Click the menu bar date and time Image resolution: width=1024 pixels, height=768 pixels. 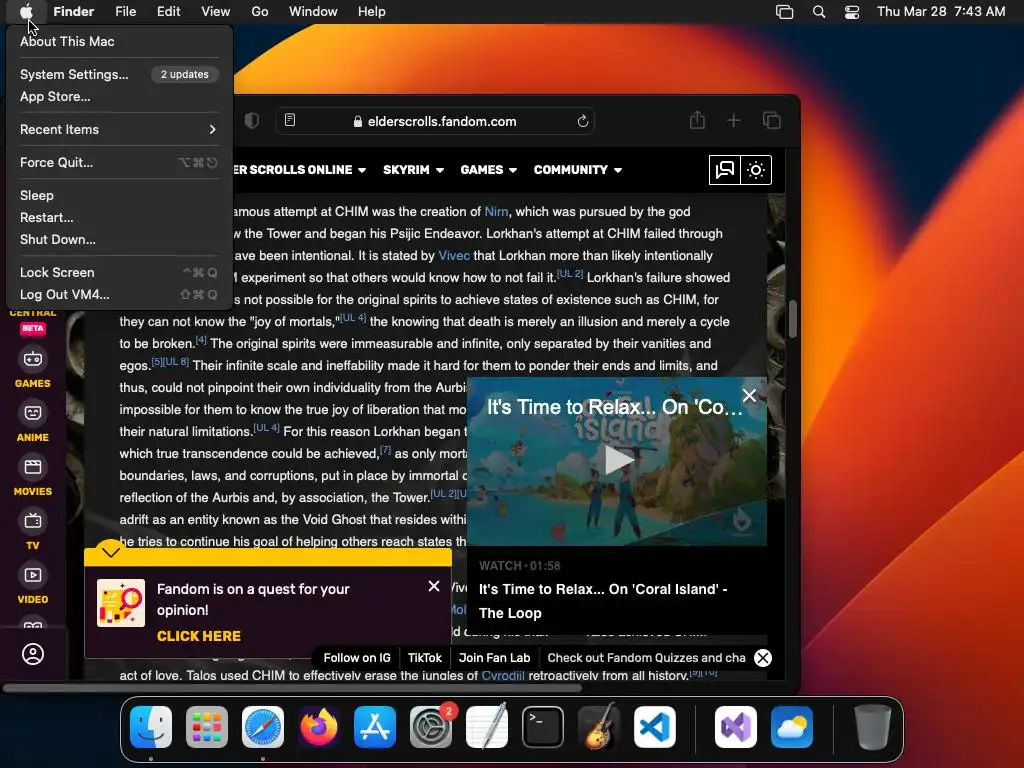coord(941,11)
